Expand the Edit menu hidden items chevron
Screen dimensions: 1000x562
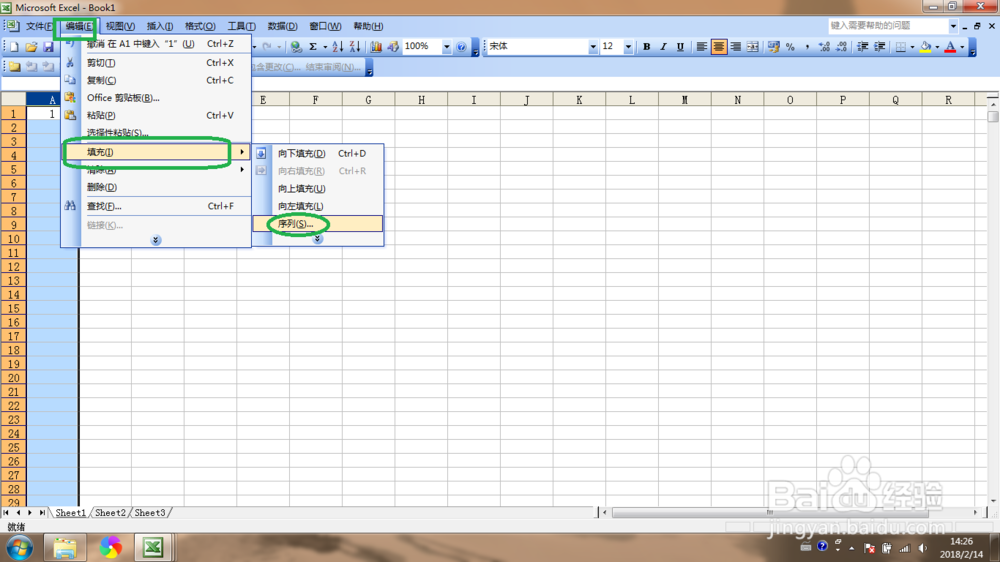pyautogui.click(x=156, y=240)
